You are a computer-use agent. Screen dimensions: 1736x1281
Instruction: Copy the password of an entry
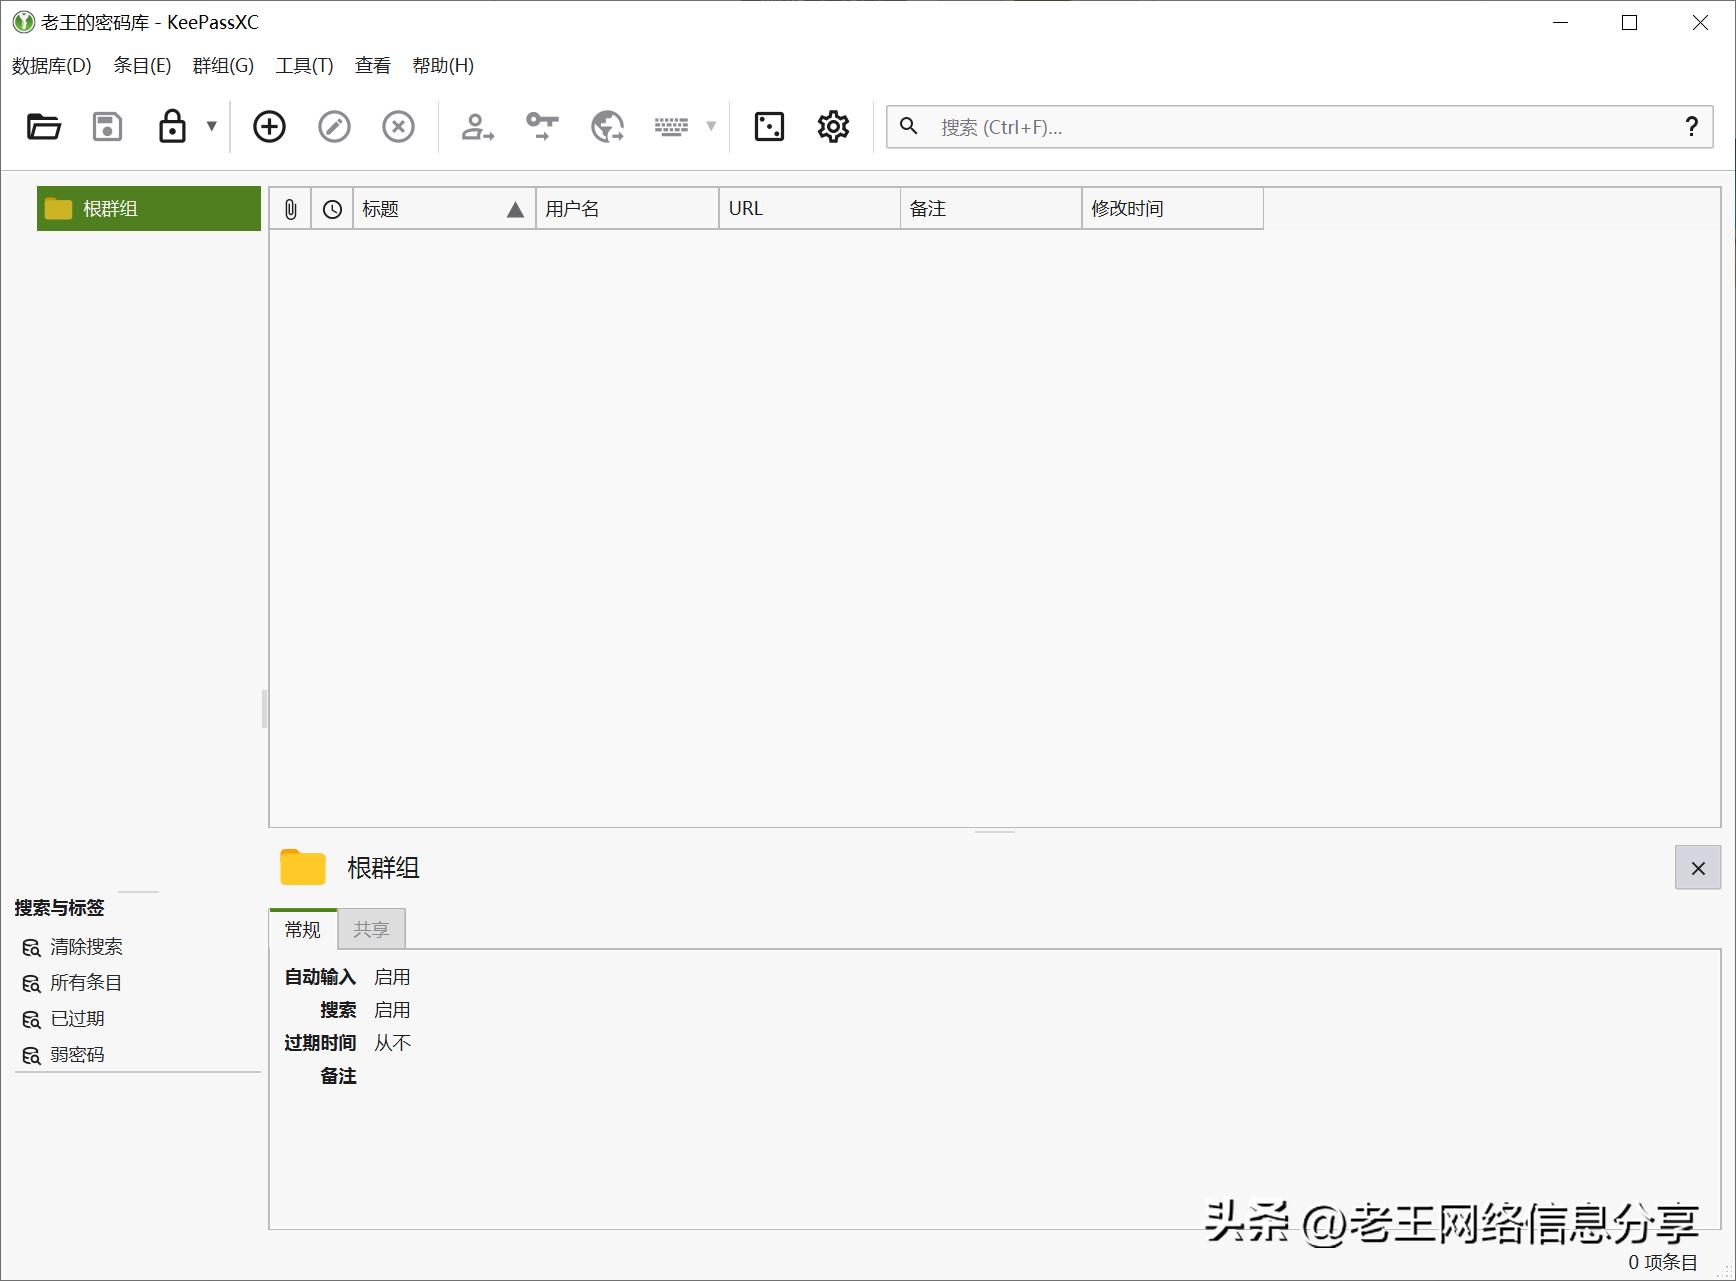[541, 127]
